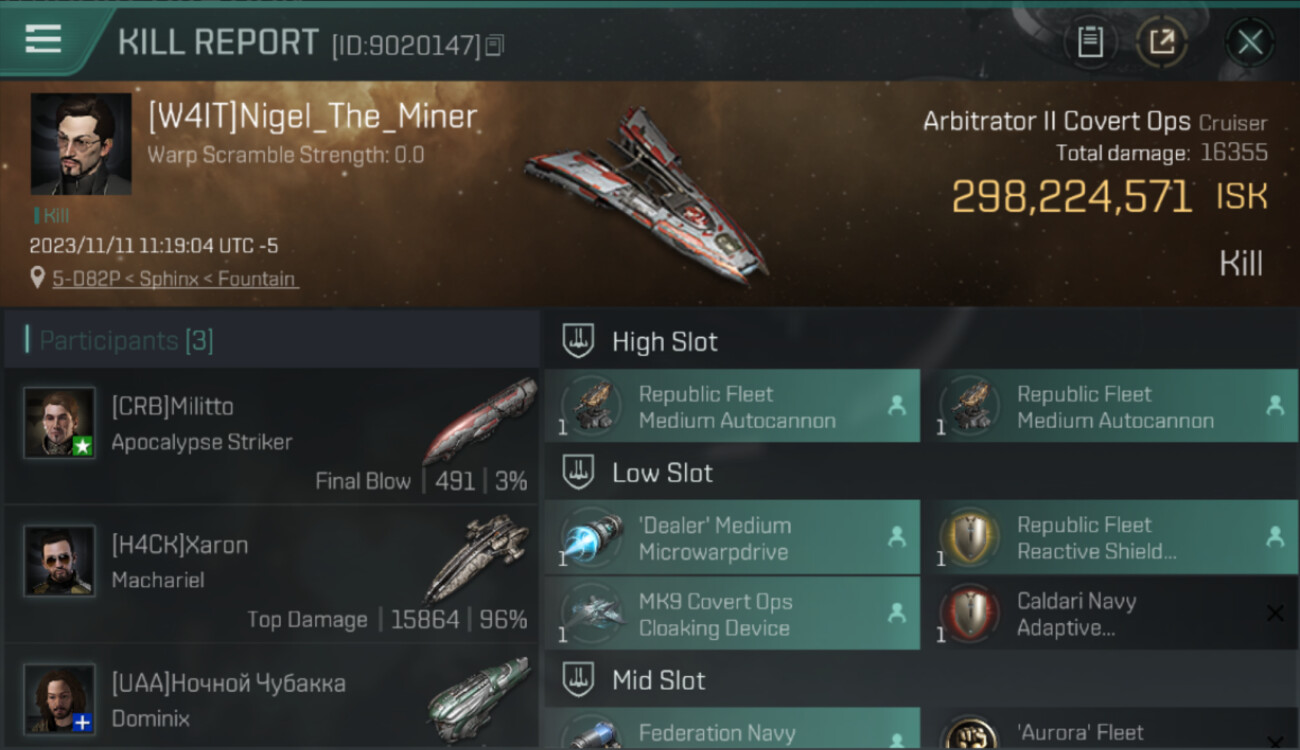Viewport: 1300px width, 750px height.
Task: Click the 'Dealer' Medium Microwarpdrive icon
Action: (x=591, y=538)
